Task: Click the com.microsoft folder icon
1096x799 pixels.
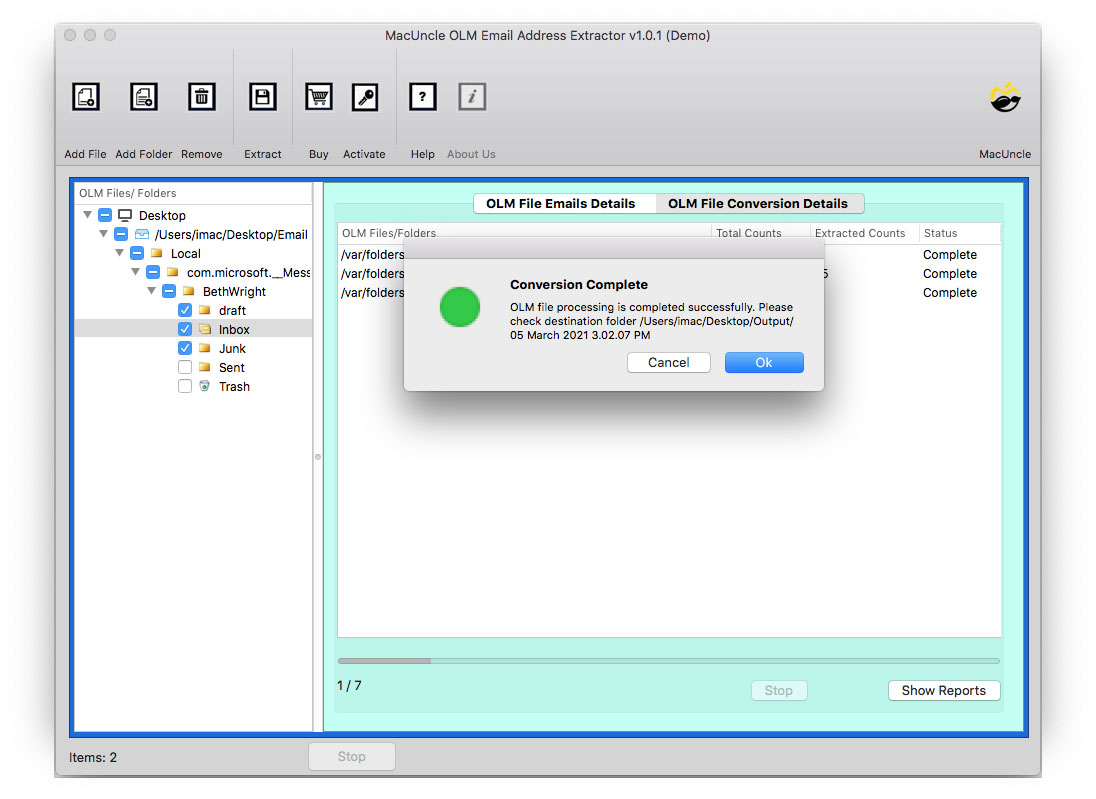Action: 173,272
